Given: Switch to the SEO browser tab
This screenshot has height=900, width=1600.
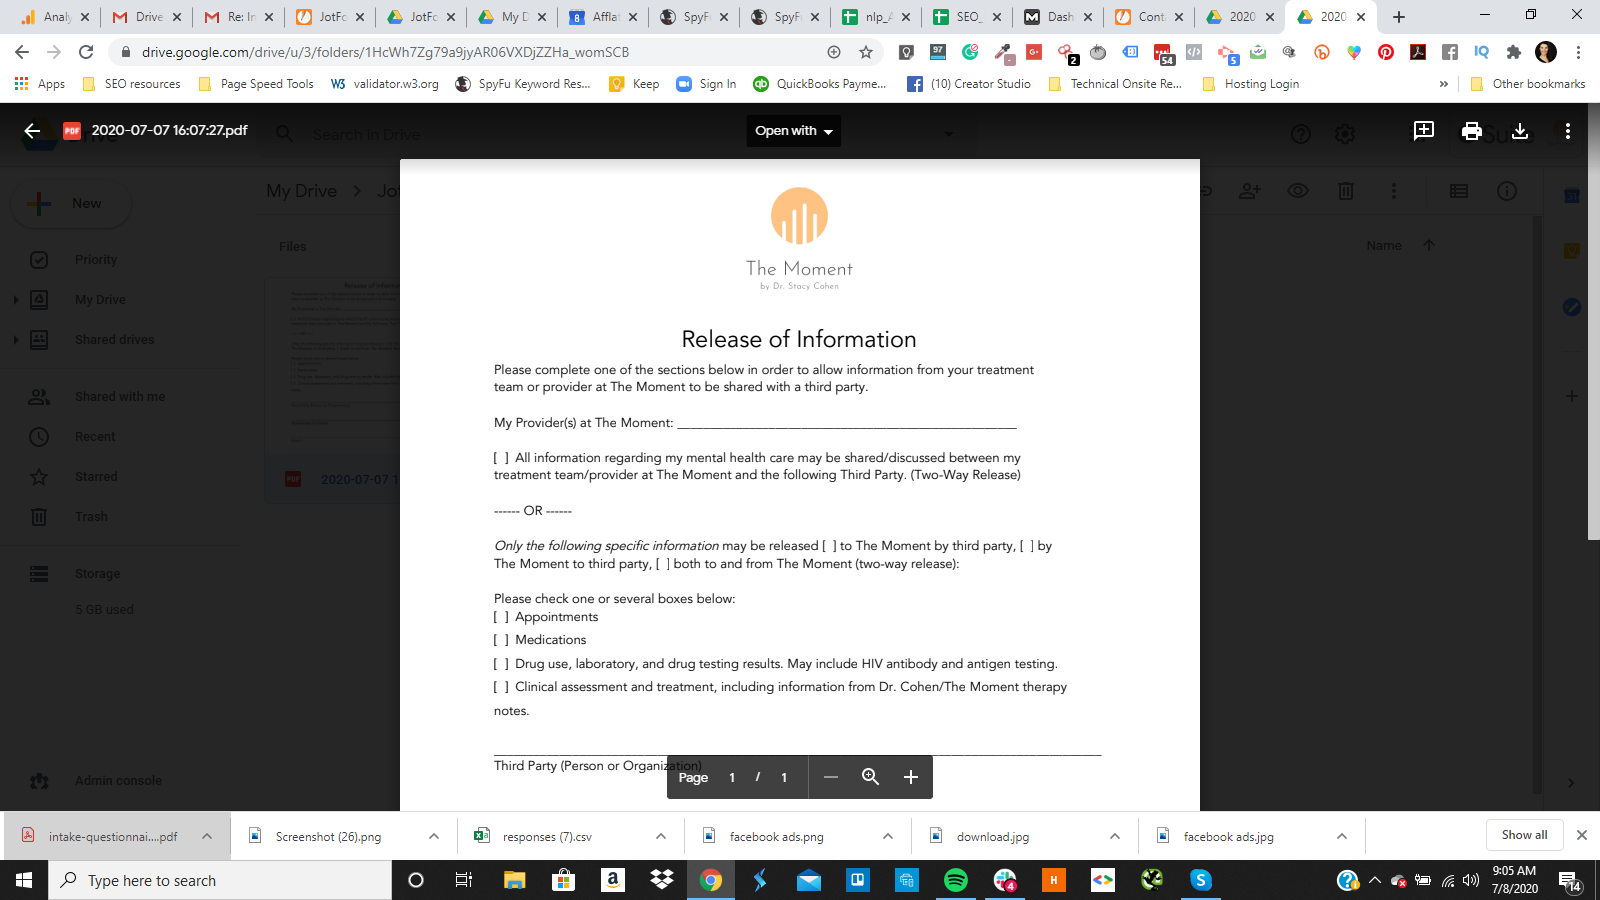Looking at the screenshot, I should click(x=966, y=17).
